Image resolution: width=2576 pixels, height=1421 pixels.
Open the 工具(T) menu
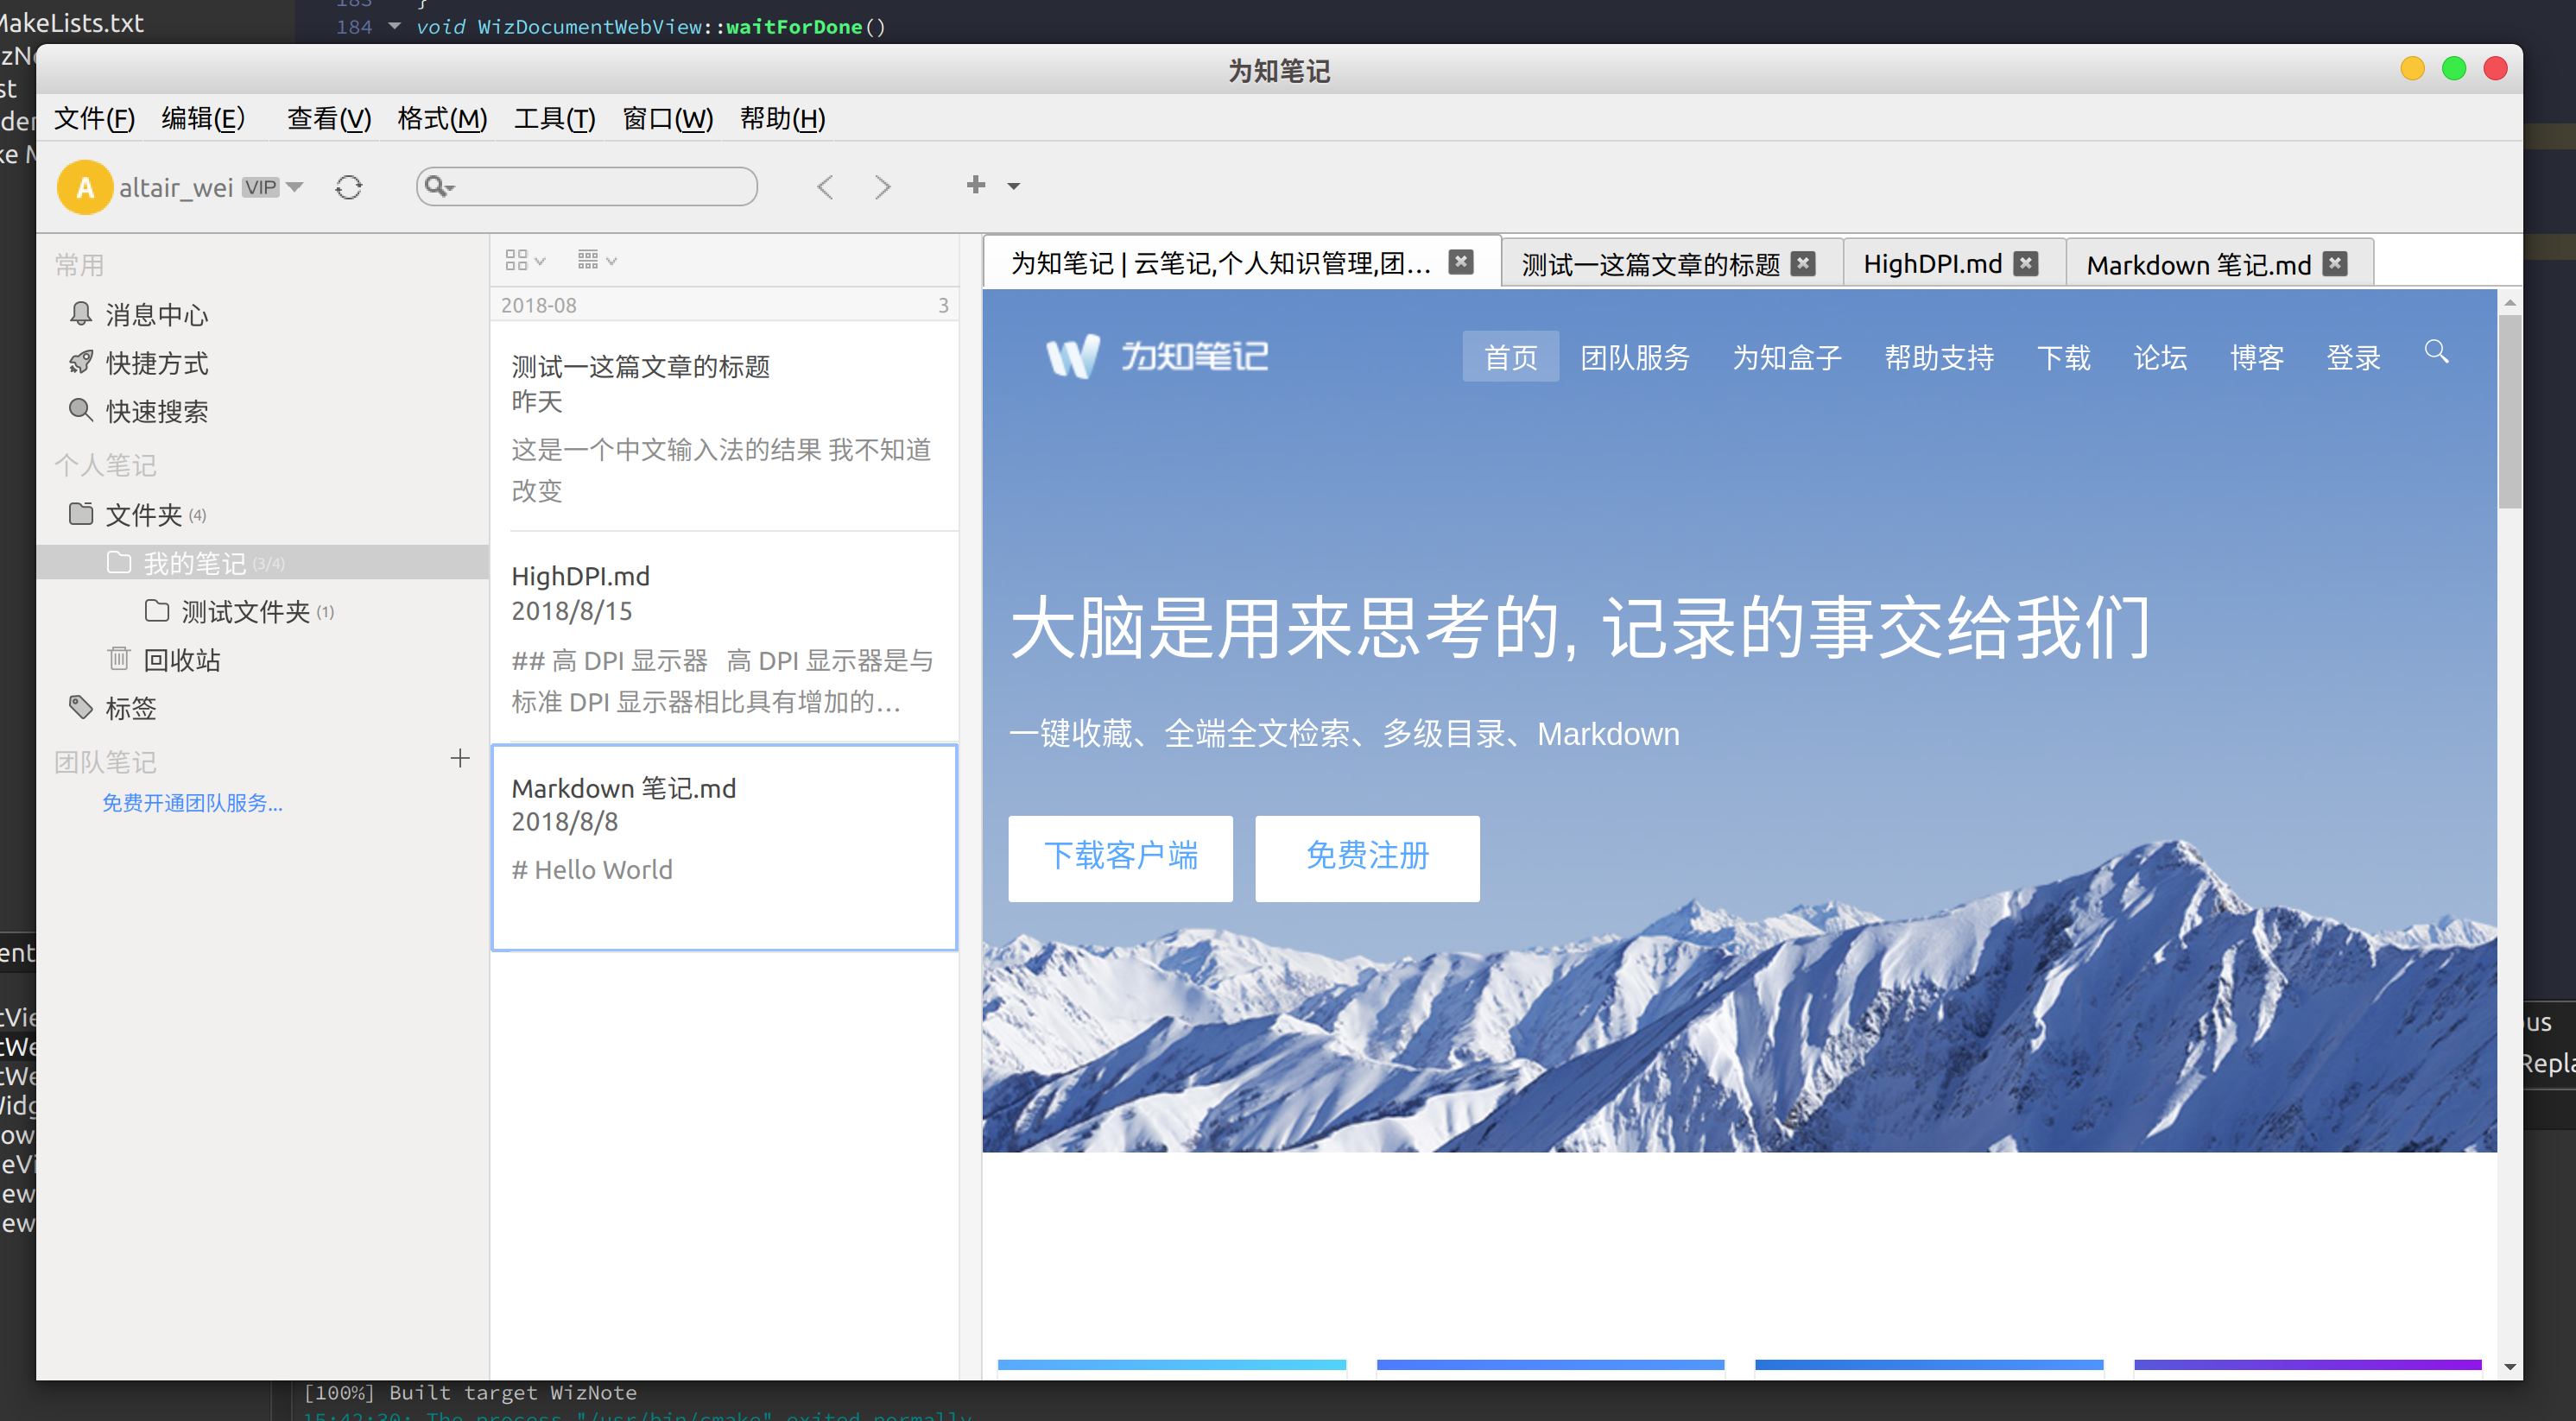[555, 119]
